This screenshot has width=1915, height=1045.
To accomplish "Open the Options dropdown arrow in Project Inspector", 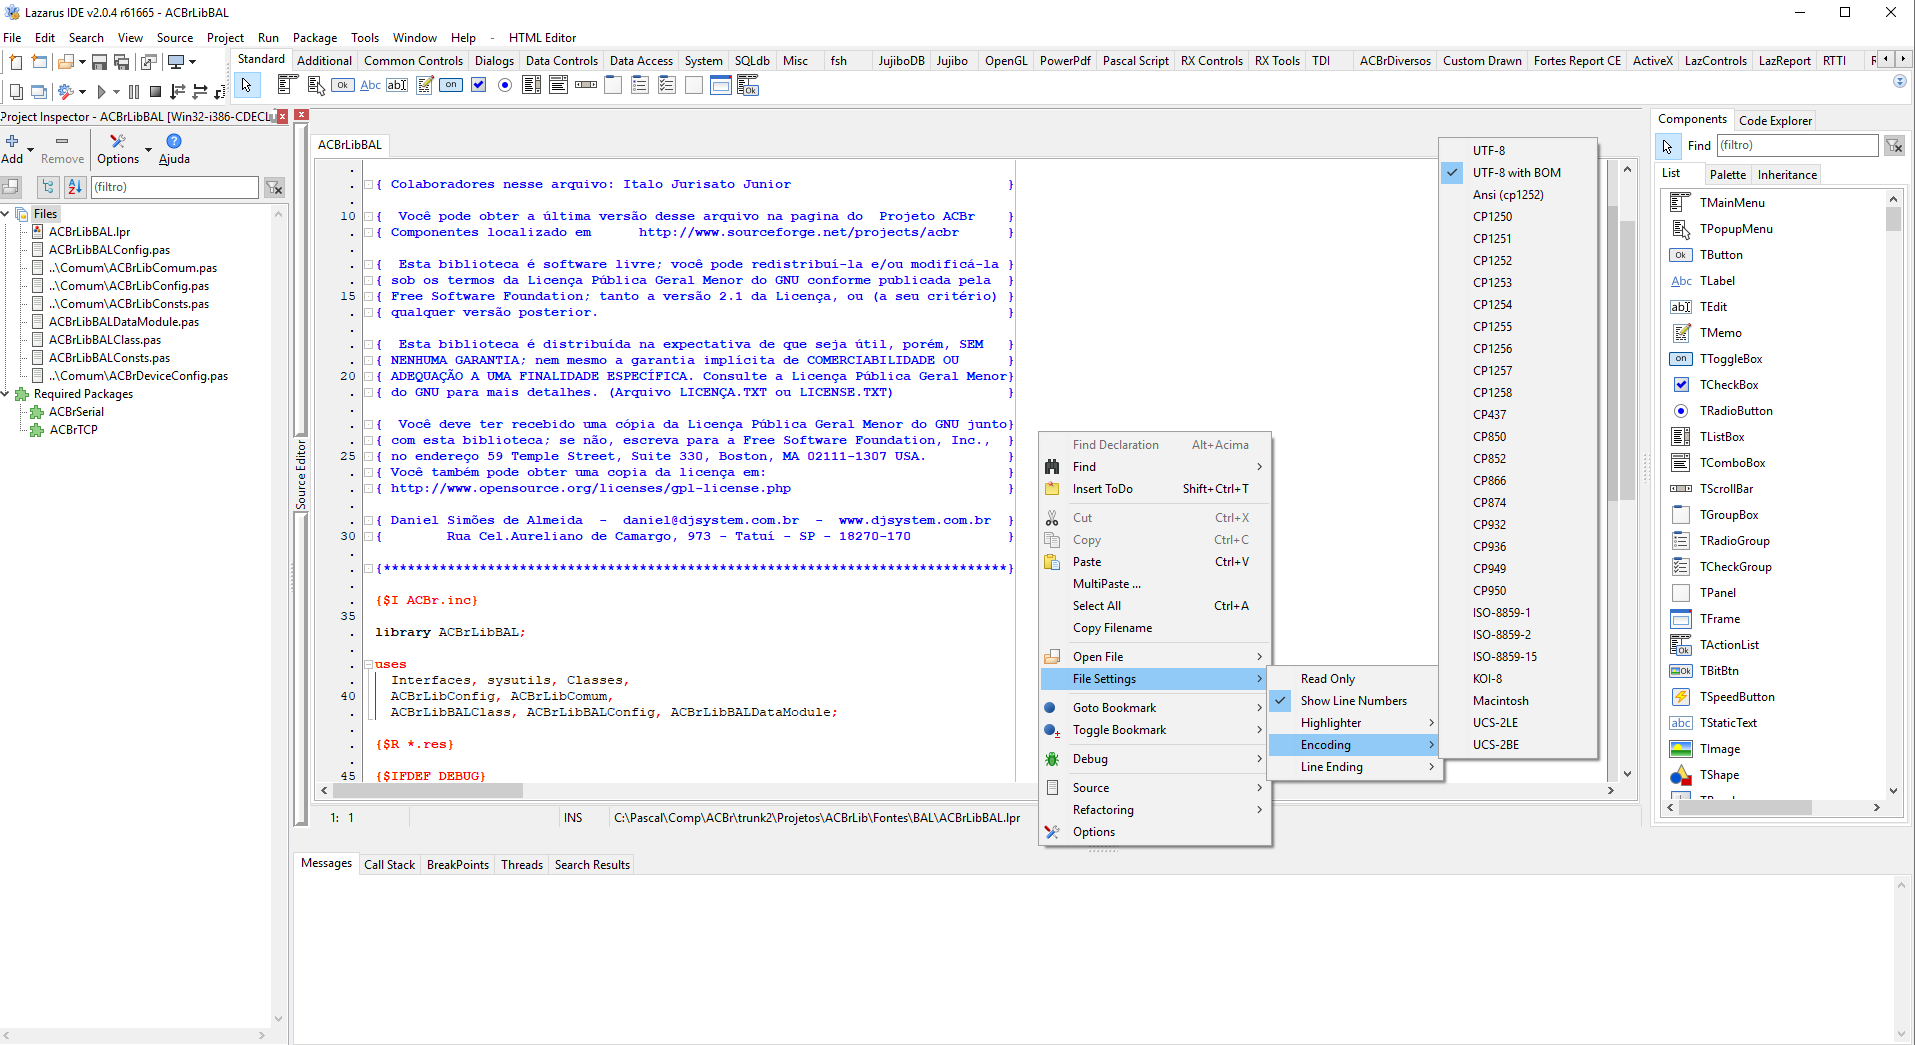I will coord(149,150).
